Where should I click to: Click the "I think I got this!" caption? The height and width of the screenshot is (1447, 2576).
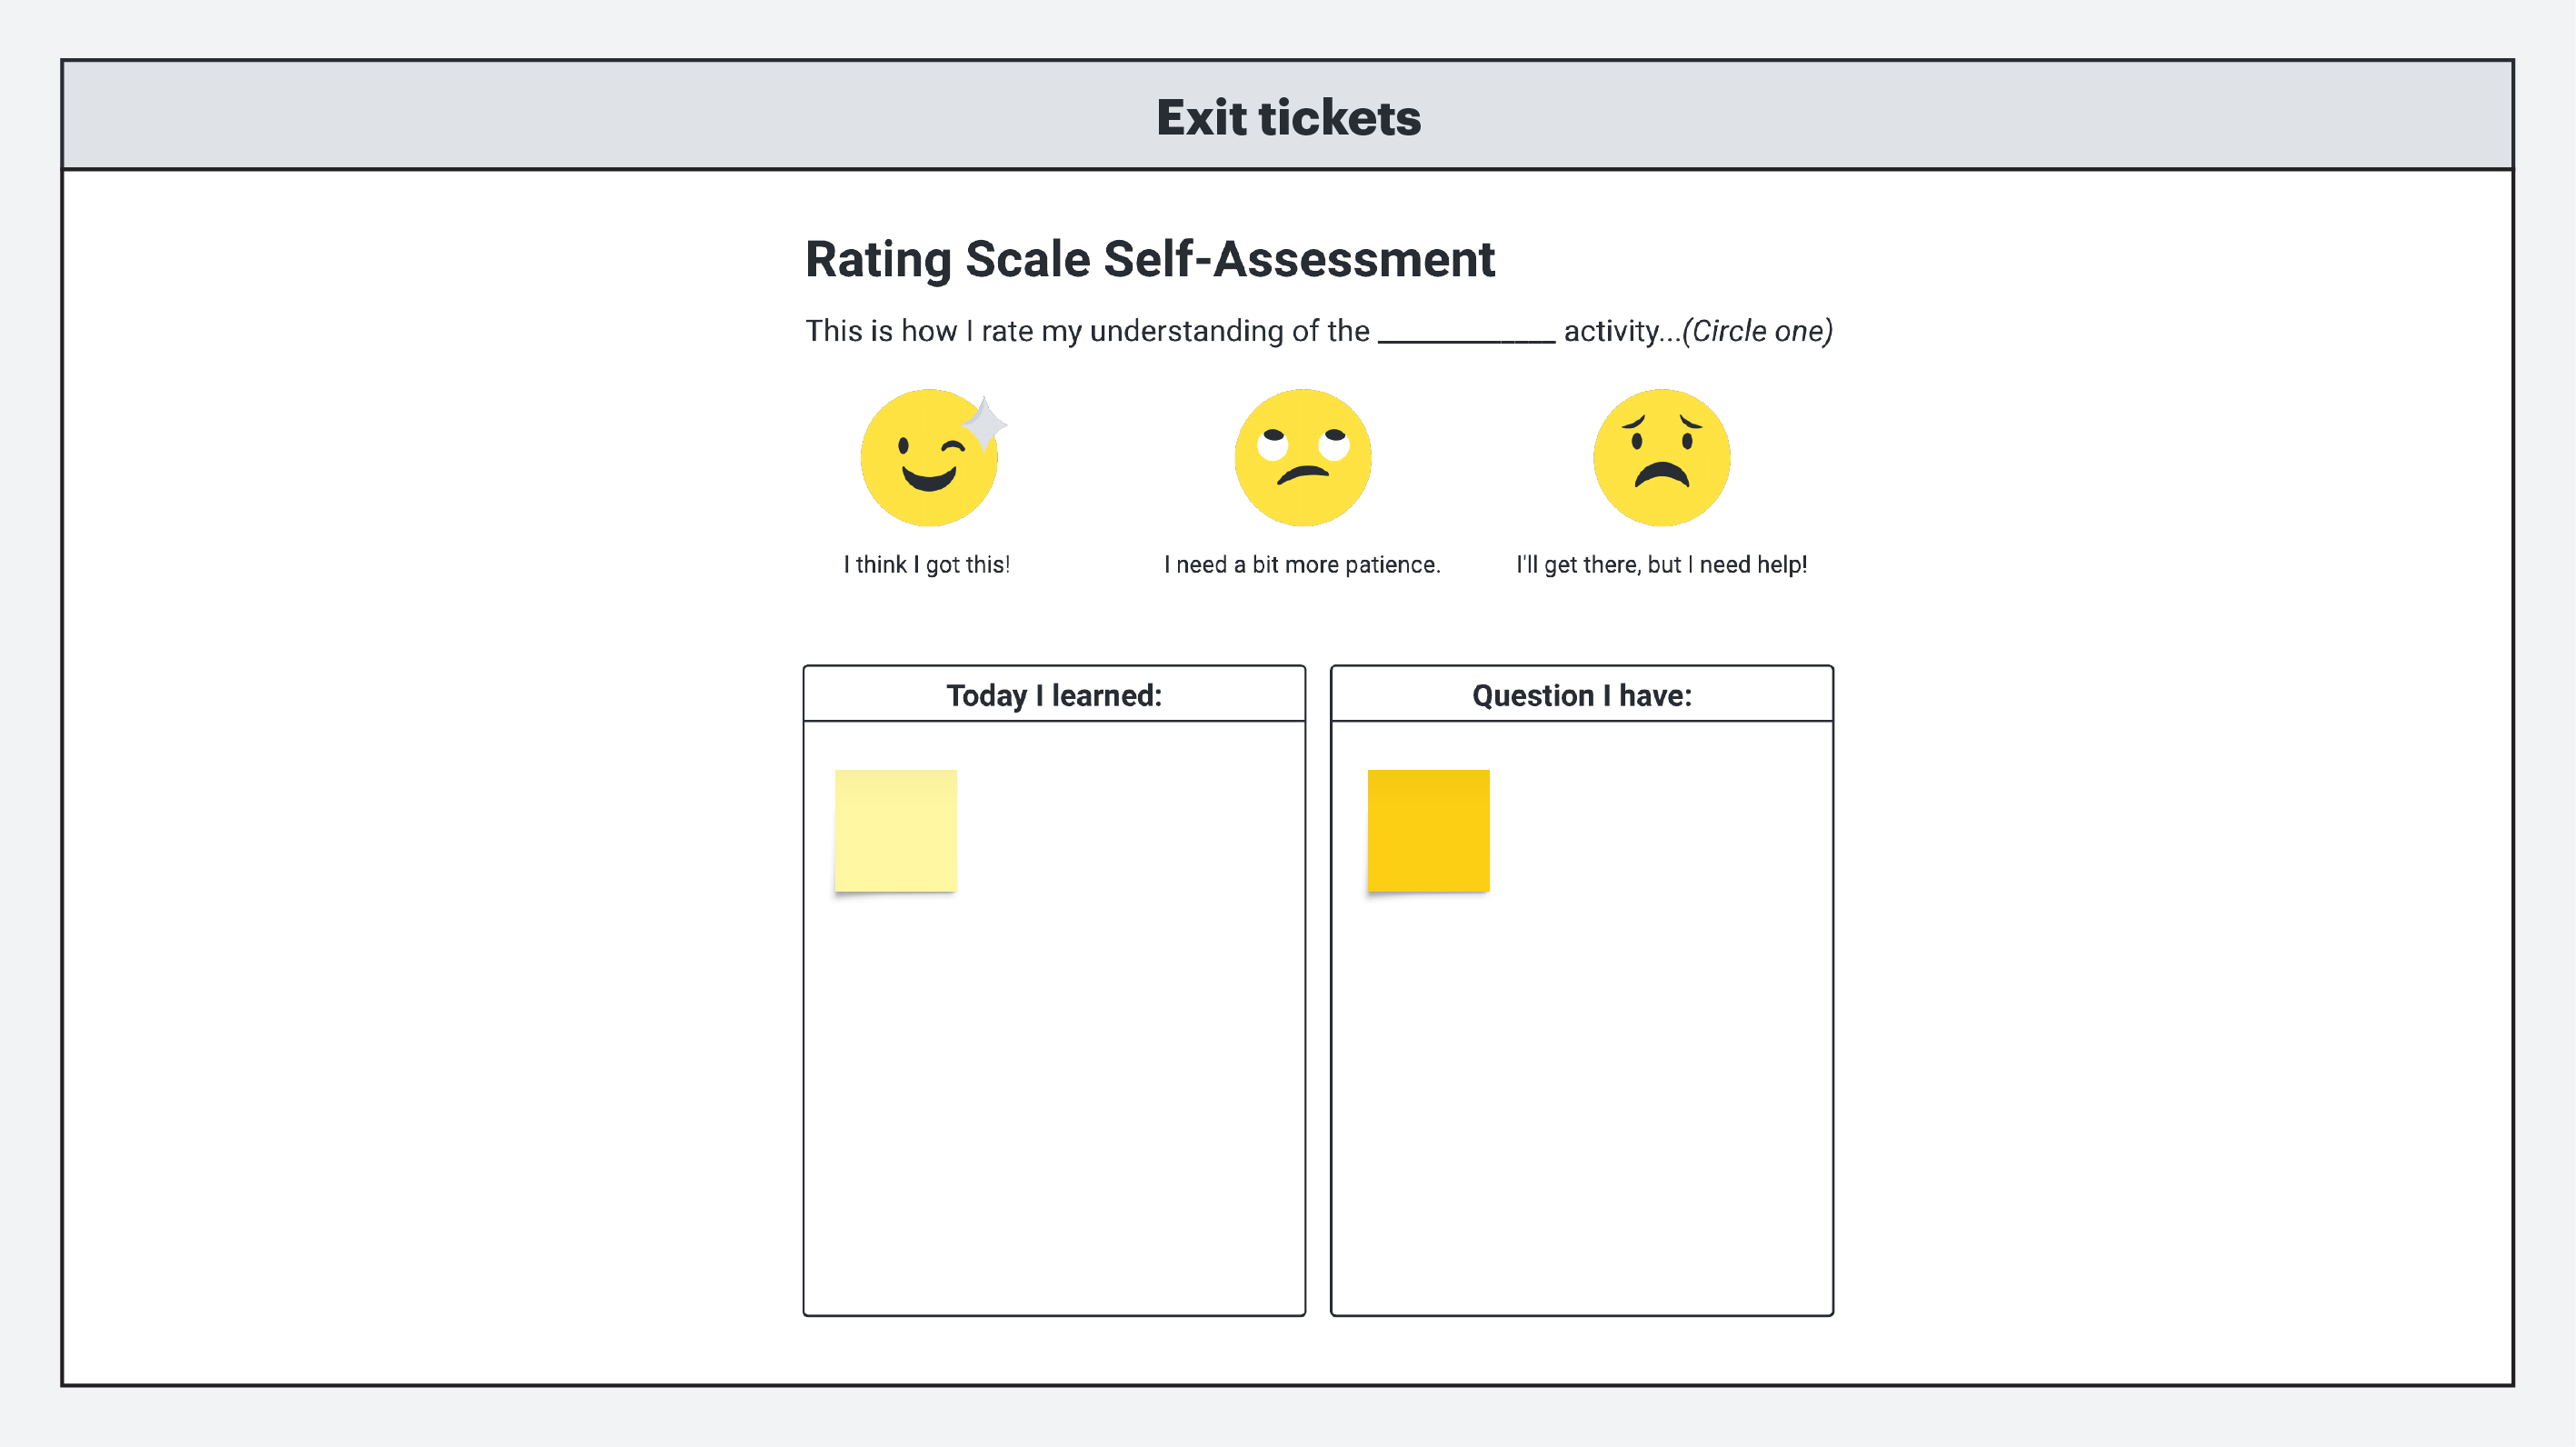(926, 565)
